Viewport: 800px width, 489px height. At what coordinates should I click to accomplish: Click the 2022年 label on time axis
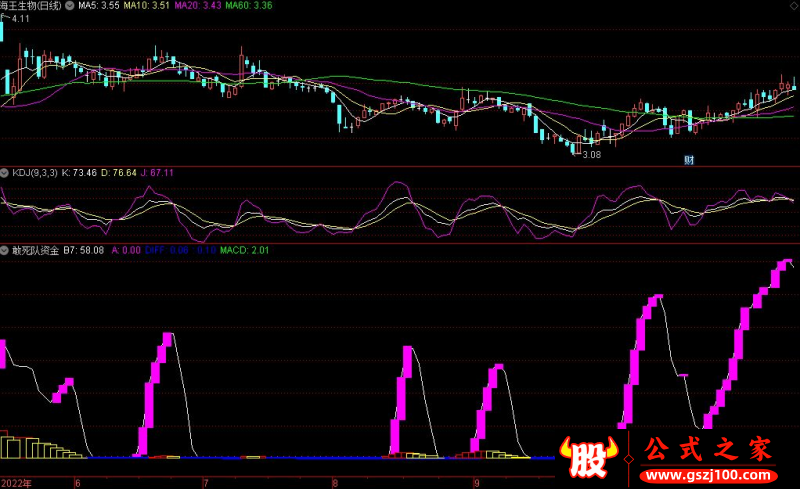pos(16,483)
